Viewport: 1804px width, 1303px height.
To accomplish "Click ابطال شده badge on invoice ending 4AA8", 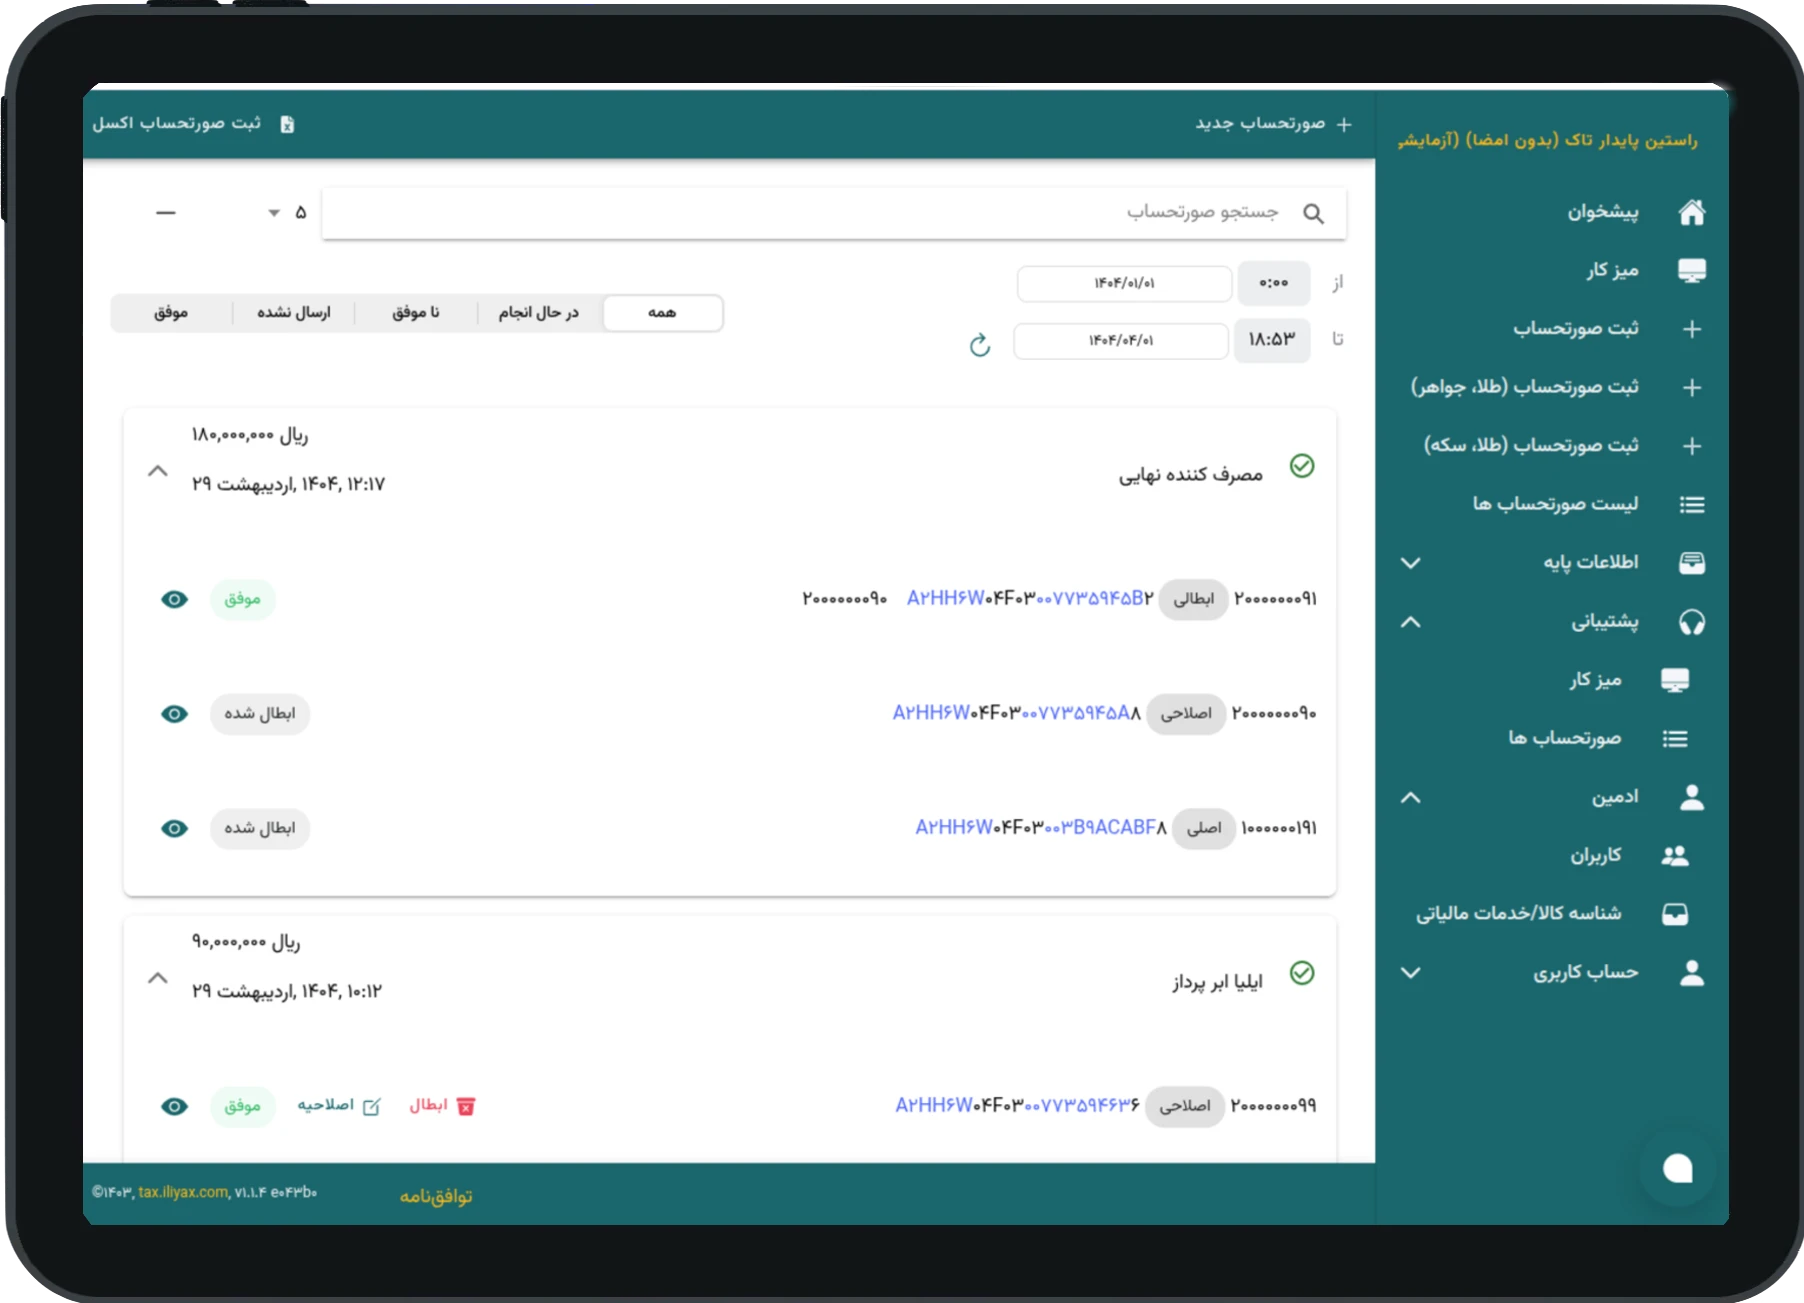I will [259, 714].
